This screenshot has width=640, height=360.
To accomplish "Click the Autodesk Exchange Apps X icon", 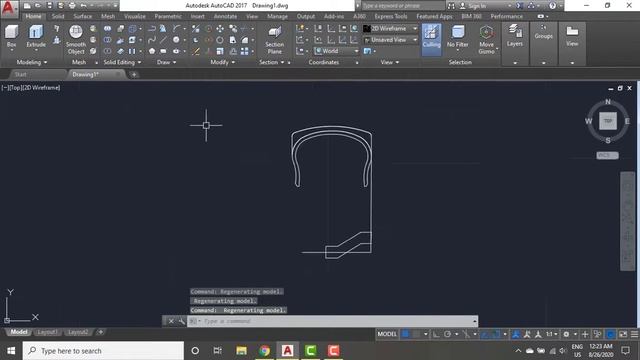I will click(520, 6).
